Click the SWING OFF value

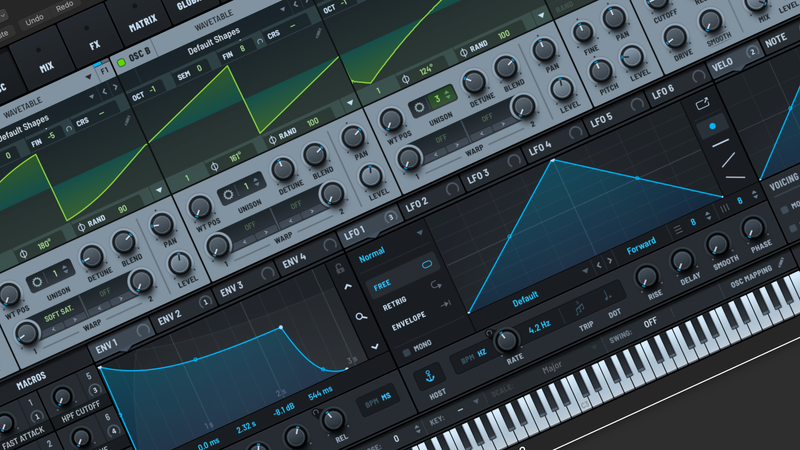(x=650, y=322)
